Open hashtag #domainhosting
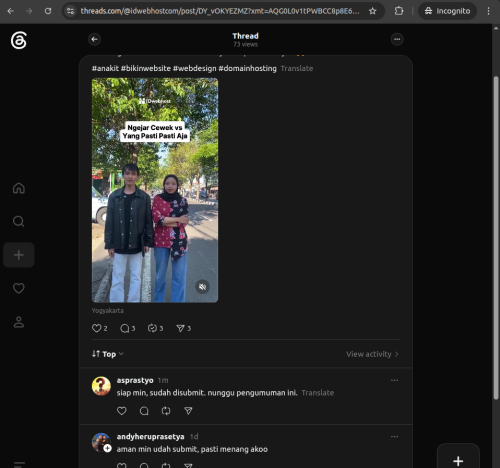Screen dimensions: 500x468 point(247,68)
